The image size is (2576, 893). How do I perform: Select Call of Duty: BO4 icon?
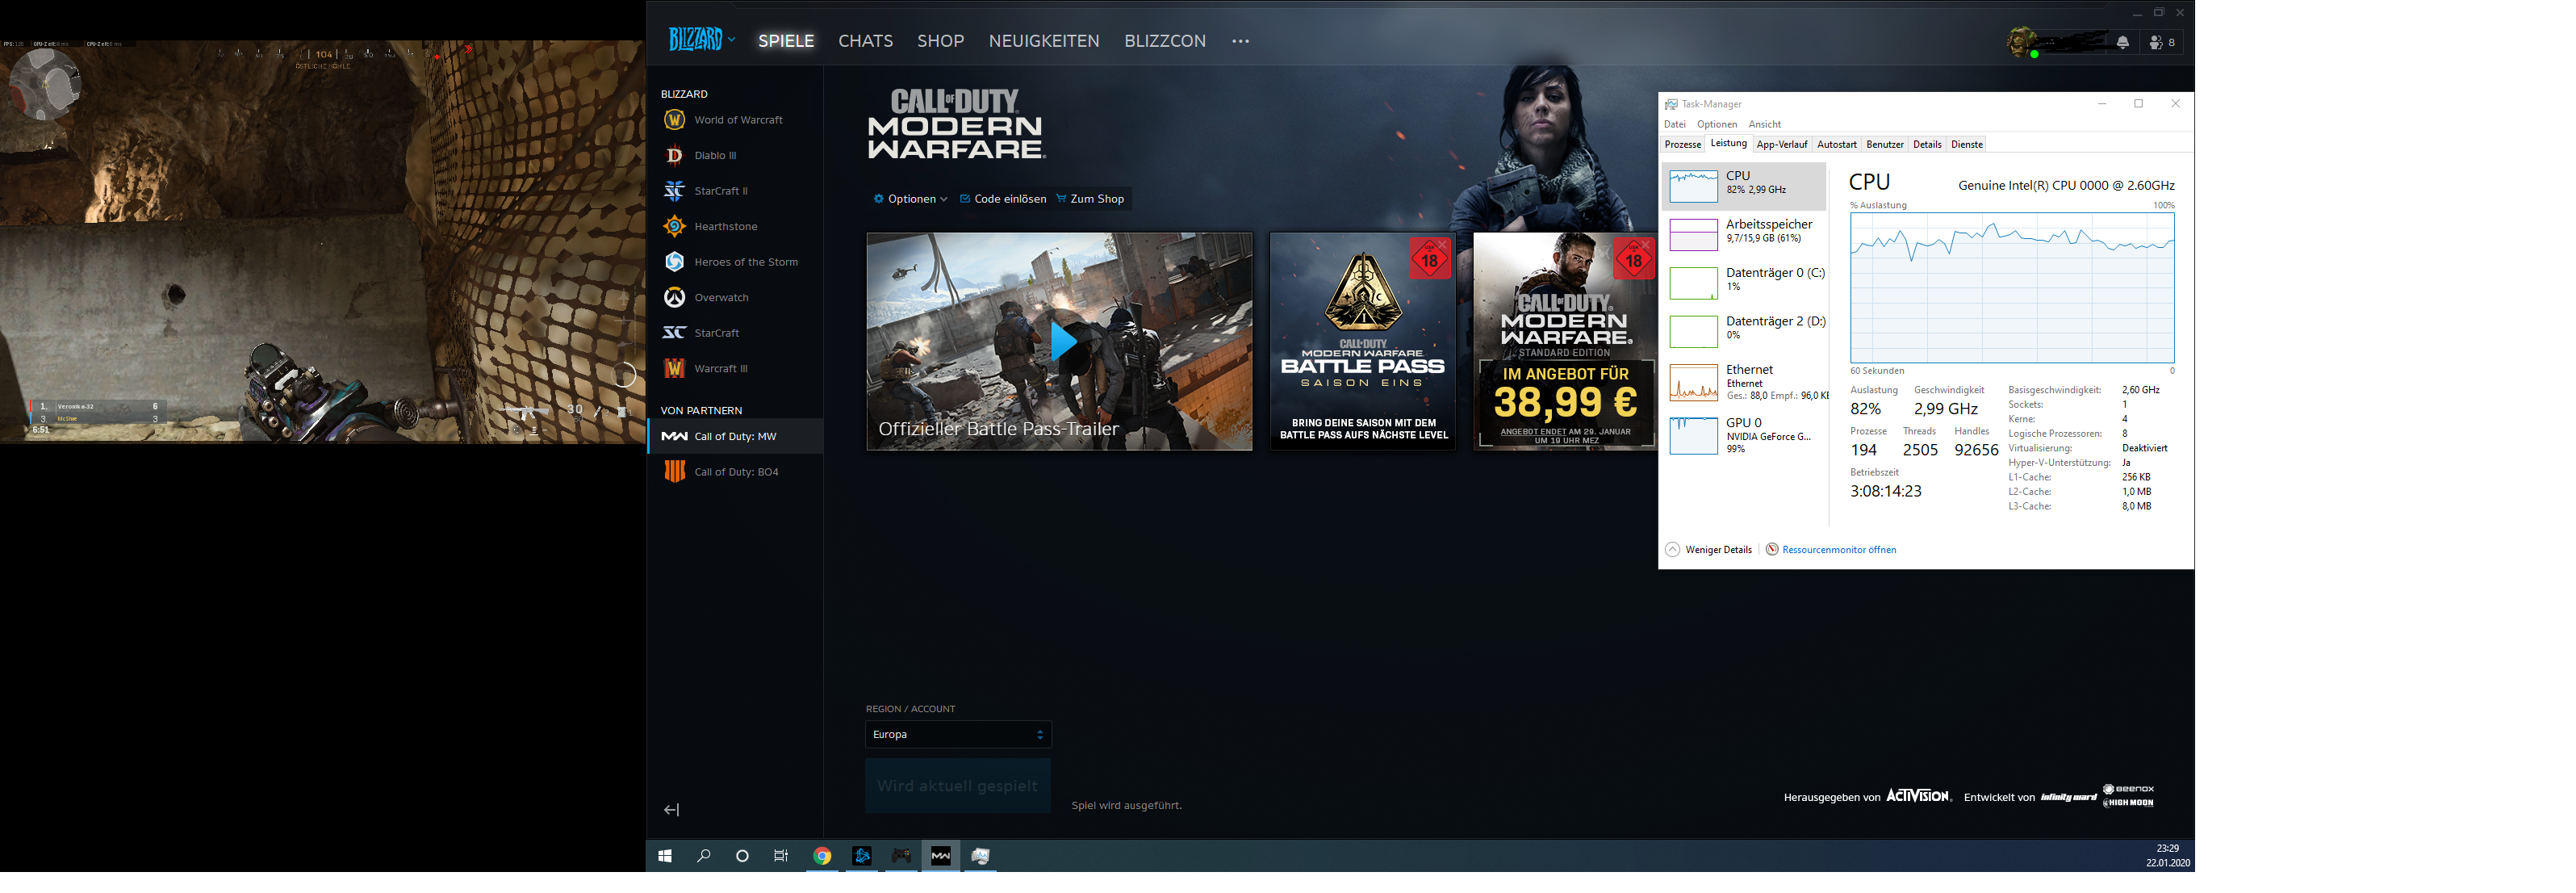coord(675,472)
